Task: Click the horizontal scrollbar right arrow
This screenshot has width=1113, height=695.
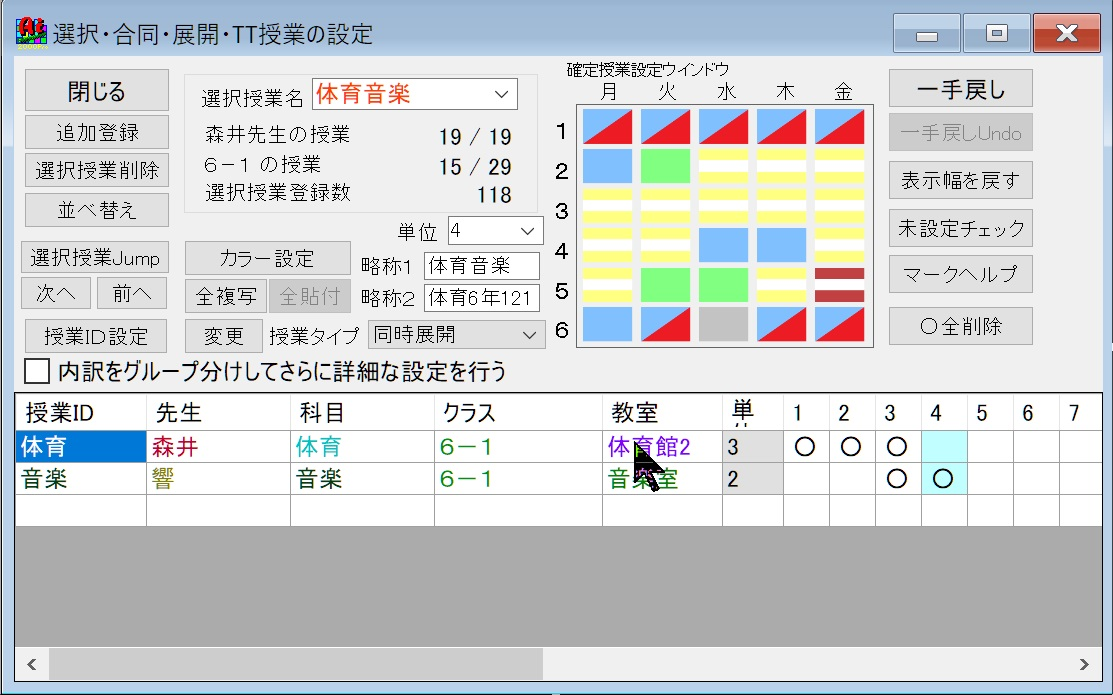Action: coord(1084,664)
